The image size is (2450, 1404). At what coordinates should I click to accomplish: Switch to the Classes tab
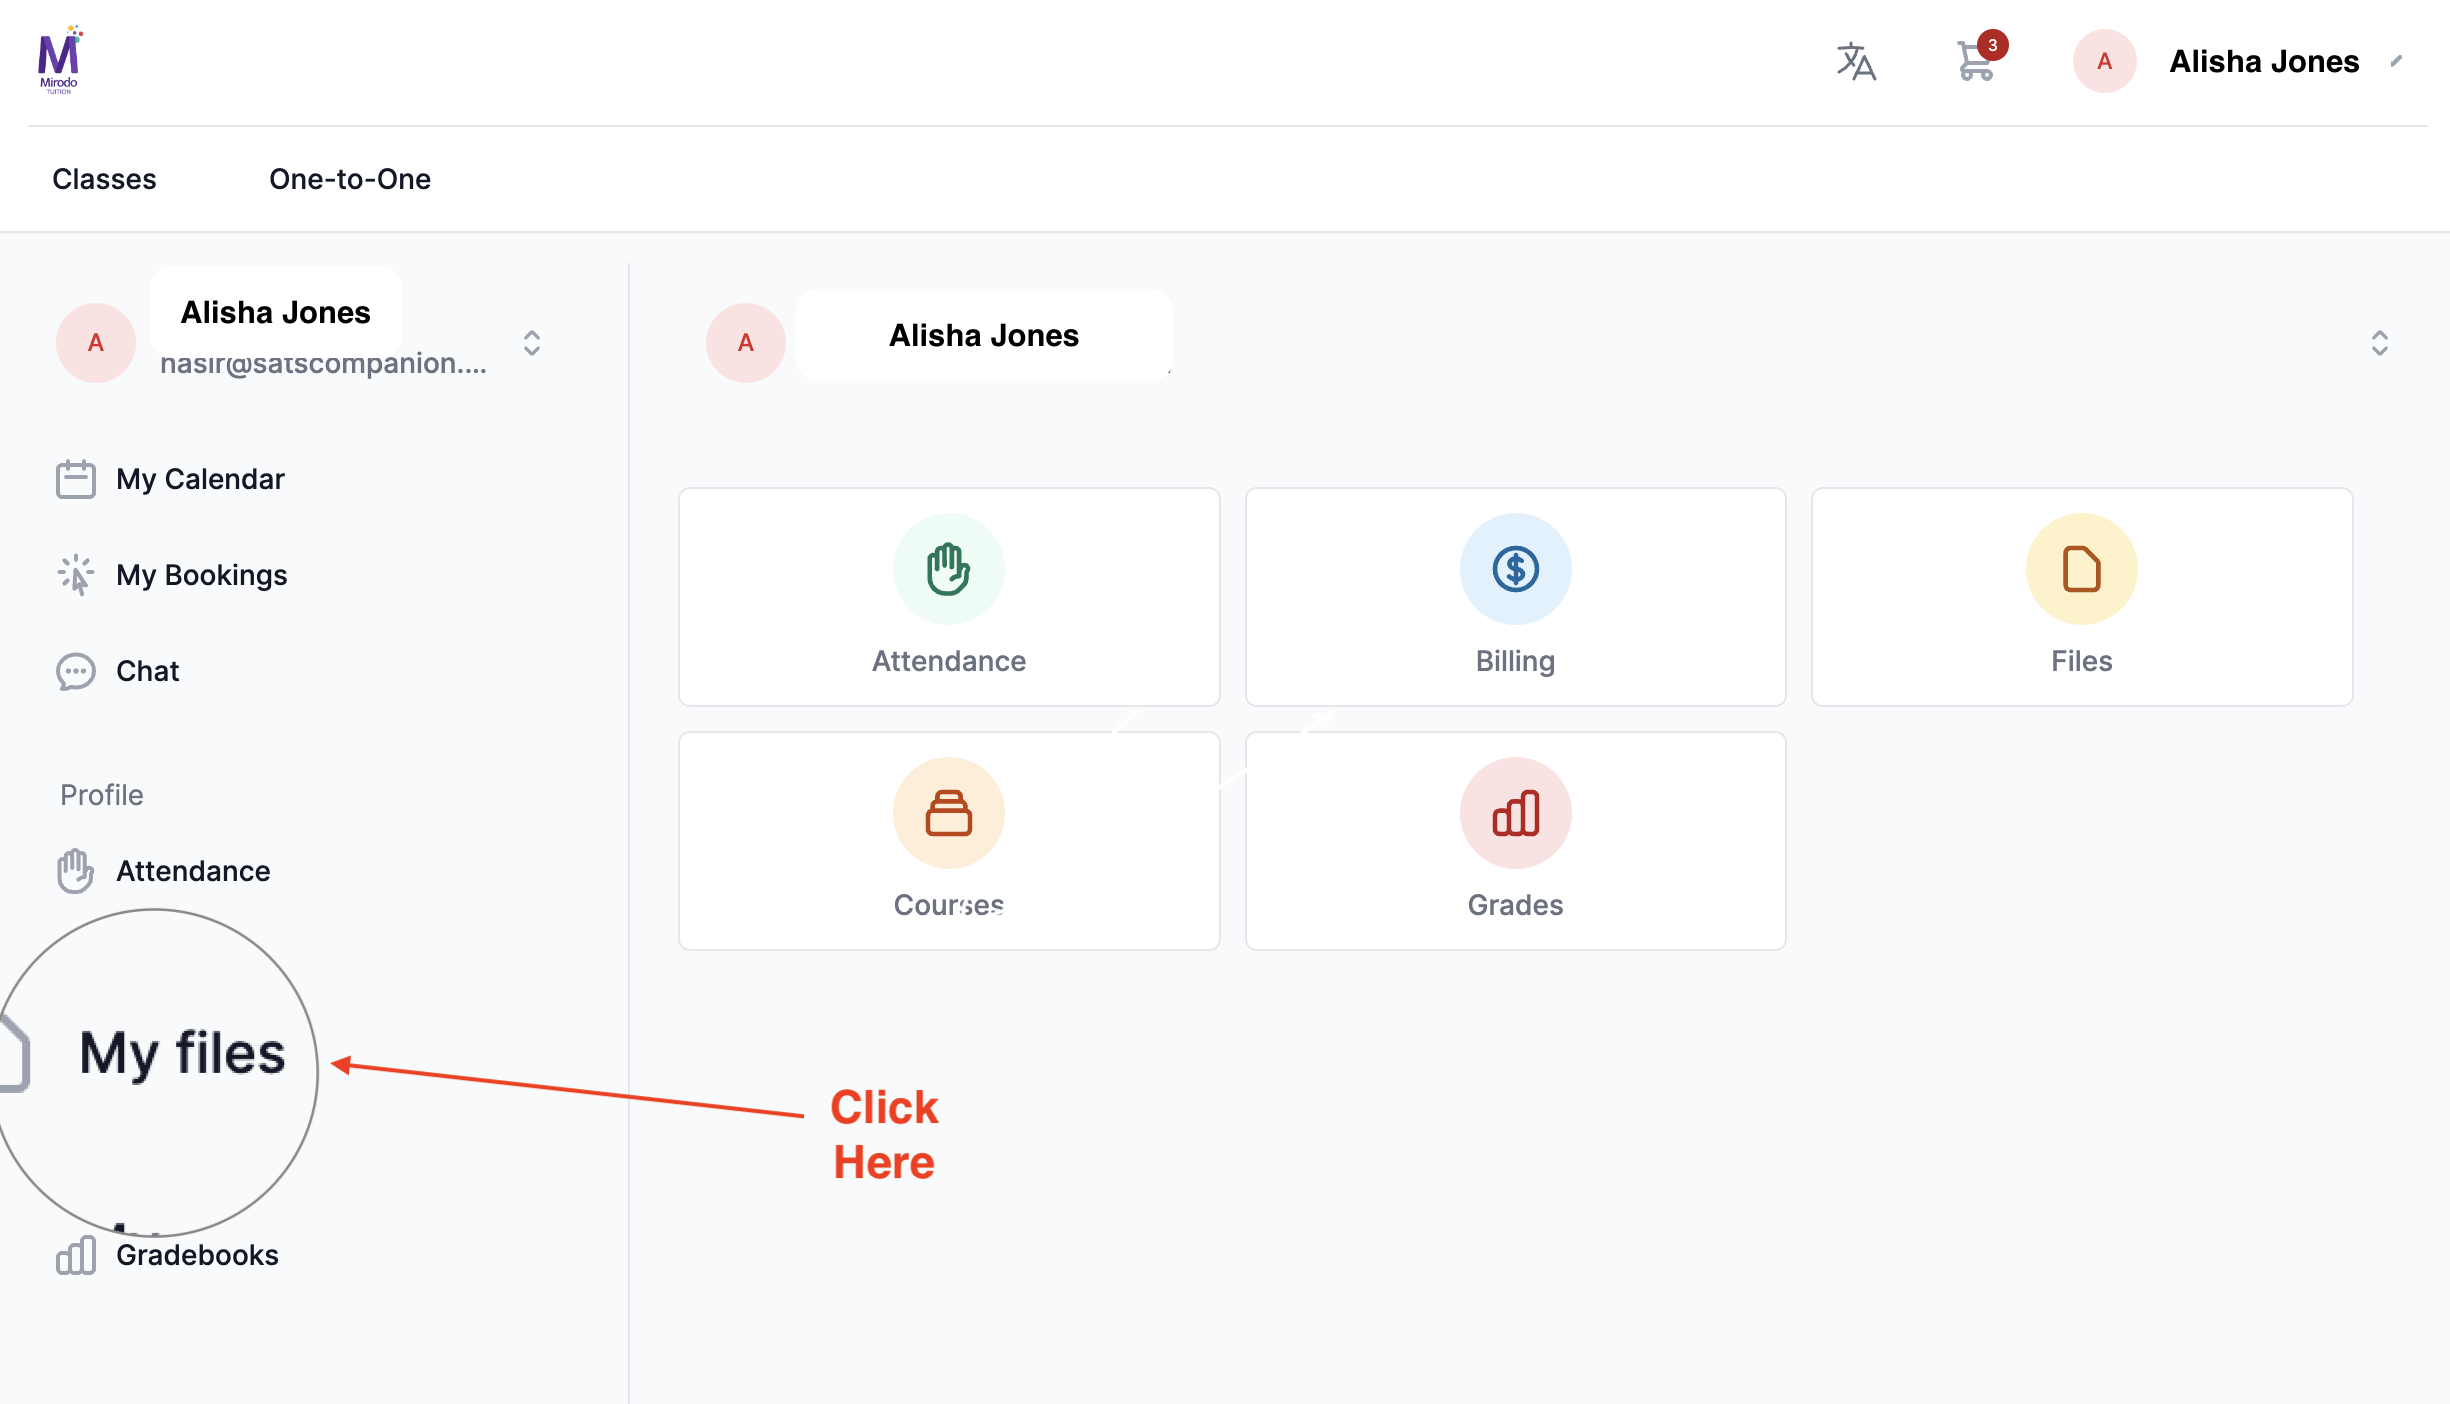104,179
